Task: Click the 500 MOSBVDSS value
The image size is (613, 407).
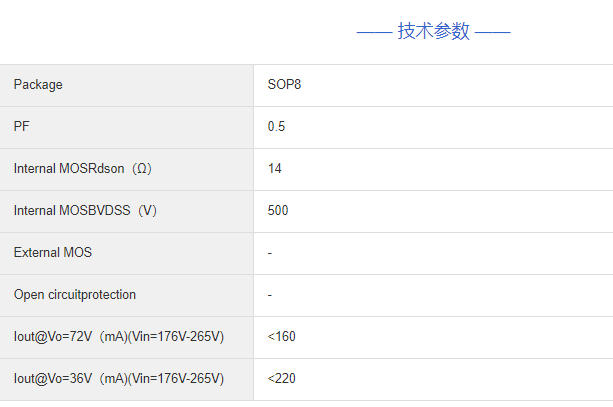Action: click(278, 211)
